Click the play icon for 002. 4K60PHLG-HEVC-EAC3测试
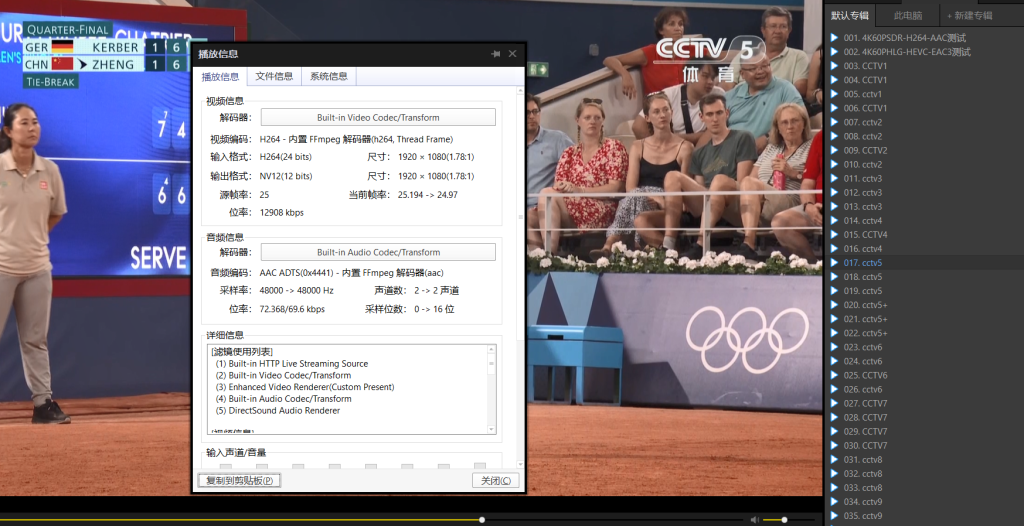The height and width of the screenshot is (526, 1024). click(x=834, y=52)
